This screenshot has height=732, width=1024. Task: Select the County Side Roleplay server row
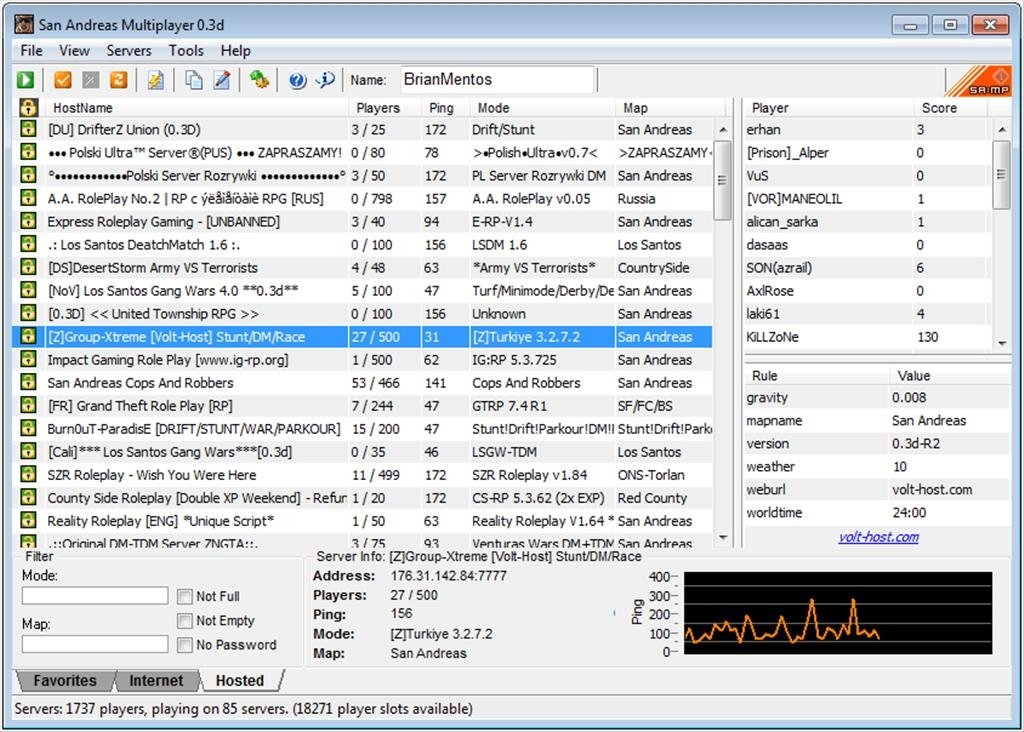pos(362,498)
